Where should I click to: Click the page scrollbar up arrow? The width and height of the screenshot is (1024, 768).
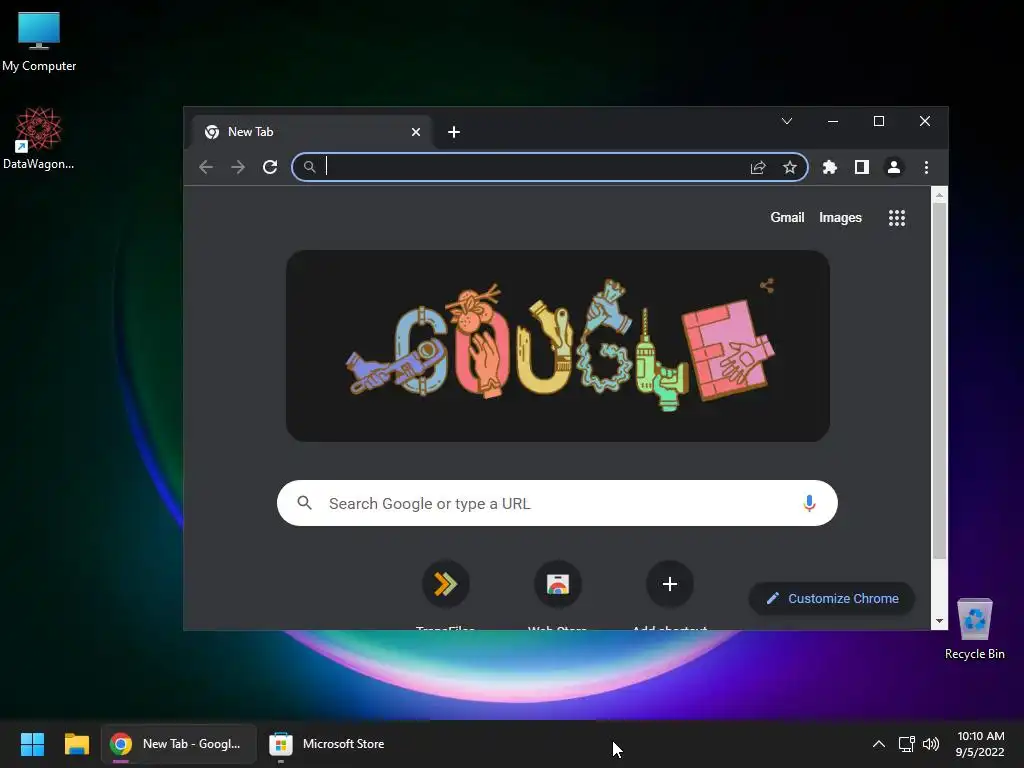pos(939,195)
